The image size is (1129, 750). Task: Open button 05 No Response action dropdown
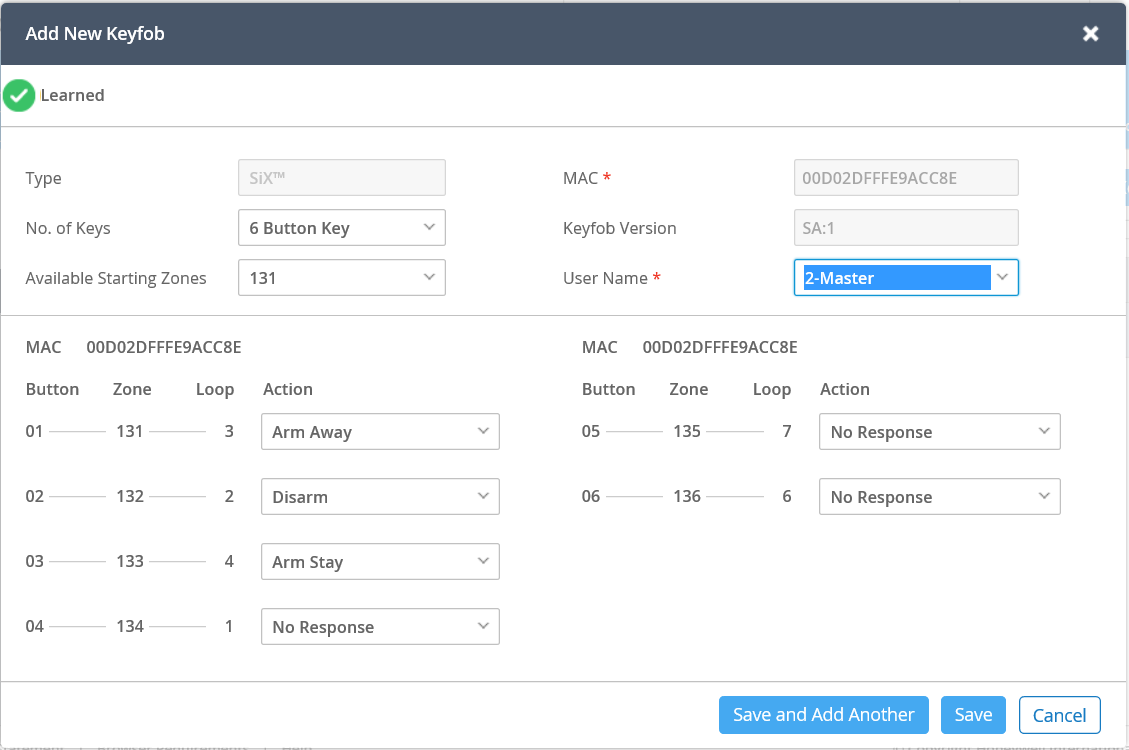(x=940, y=432)
